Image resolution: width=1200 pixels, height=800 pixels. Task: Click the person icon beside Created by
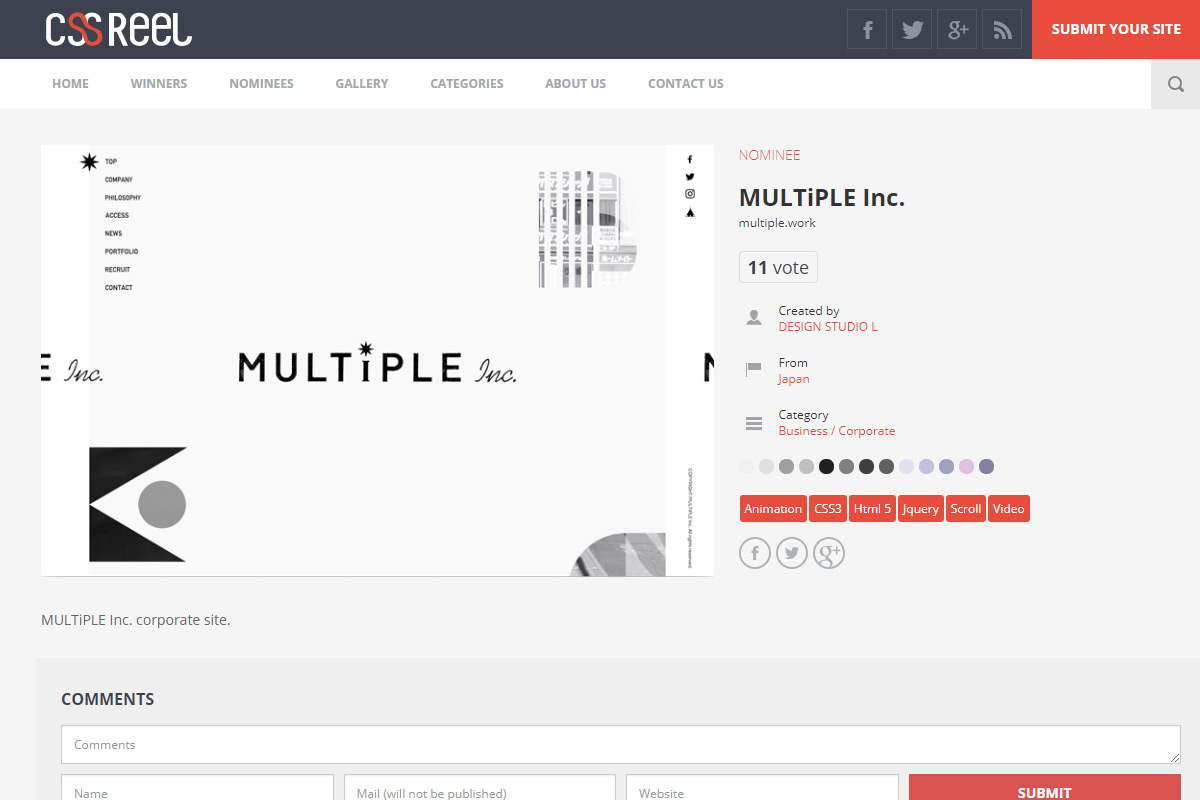coord(754,318)
